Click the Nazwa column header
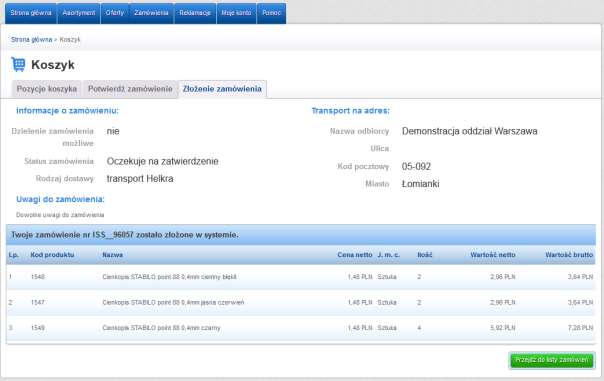Image resolution: width=604 pixels, height=381 pixels. [x=112, y=255]
